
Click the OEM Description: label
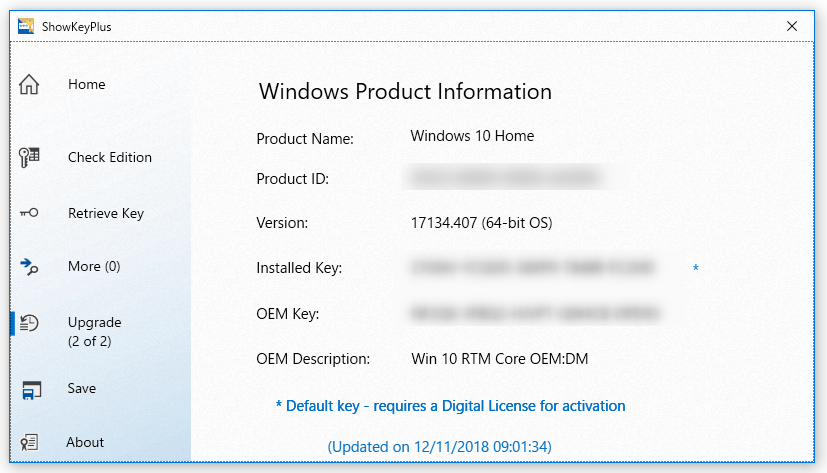(x=313, y=359)
